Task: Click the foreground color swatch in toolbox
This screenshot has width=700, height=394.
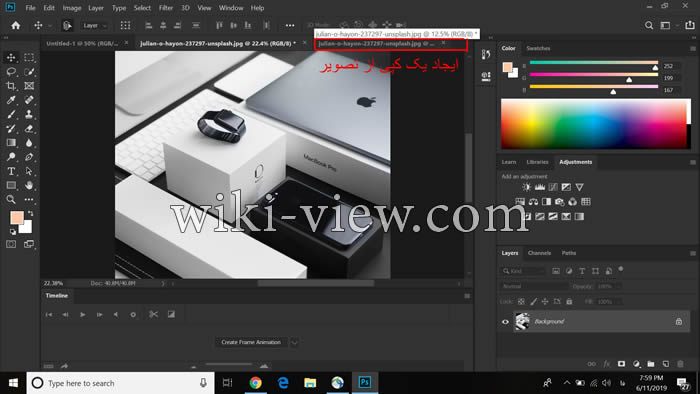Action: click(17, 218)
